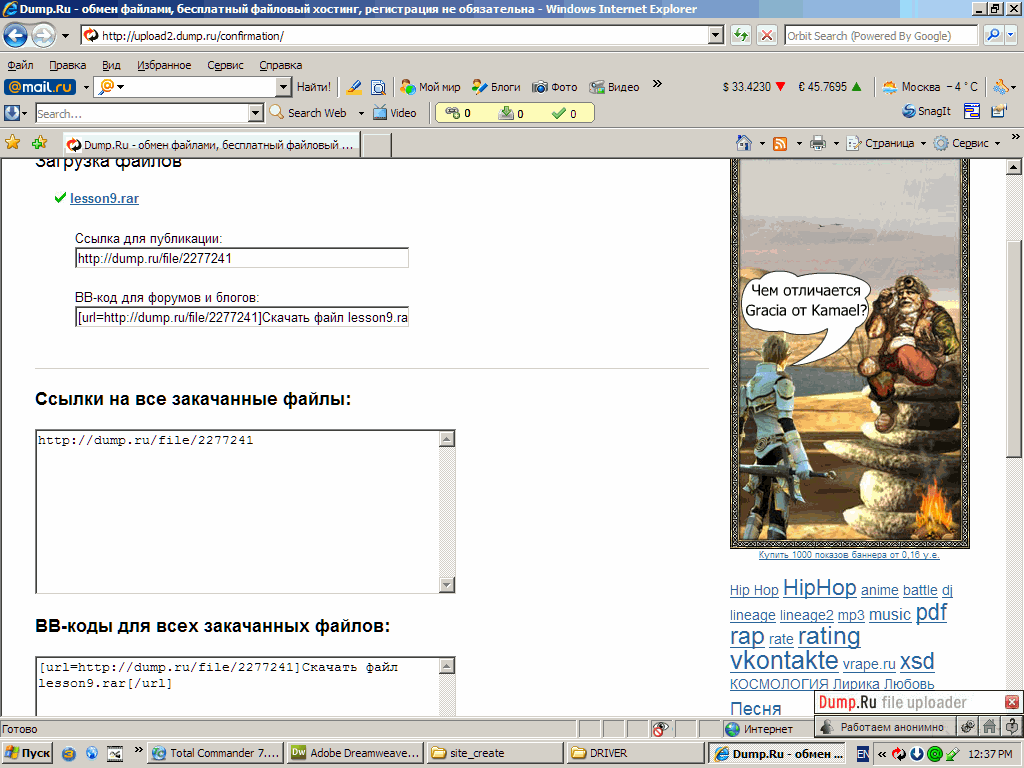
Task: Open the Сервис dropdown in the command bar
Action: point(967,143)
